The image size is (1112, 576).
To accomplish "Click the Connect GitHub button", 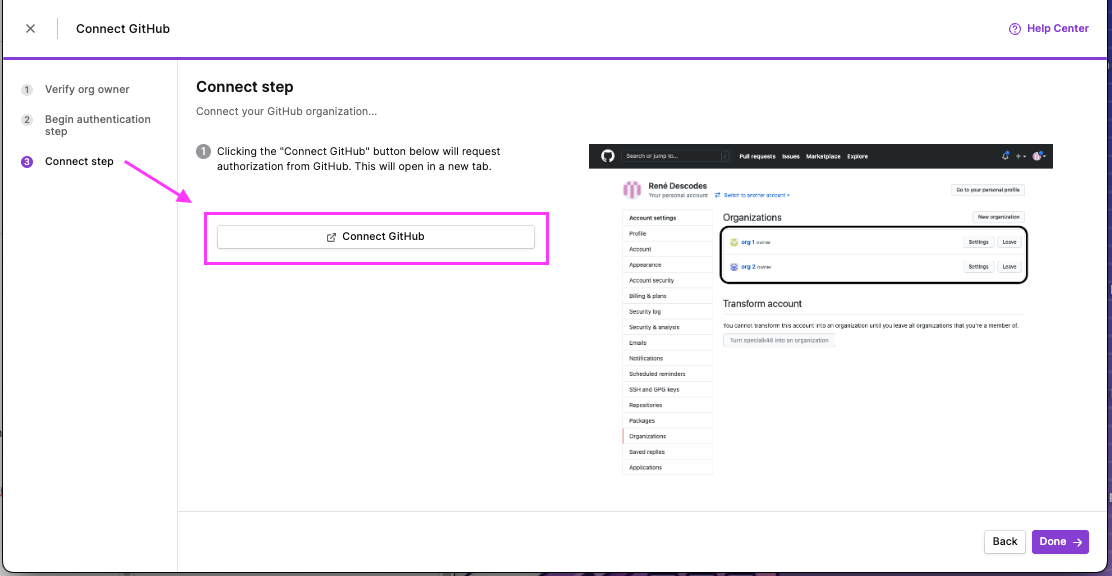I will [376, 237].
